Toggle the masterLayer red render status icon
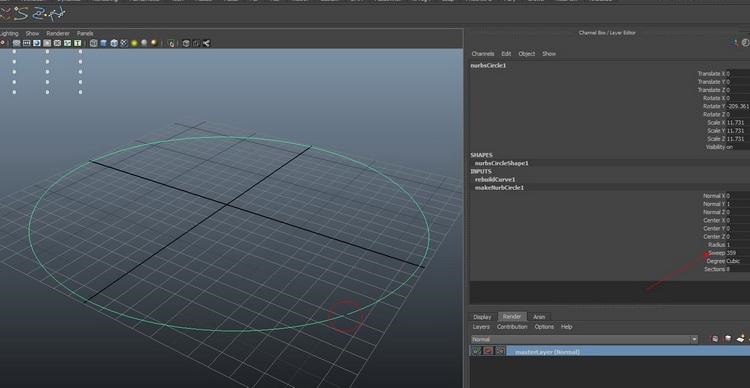The image size is (750, 388). click(488, 351)
